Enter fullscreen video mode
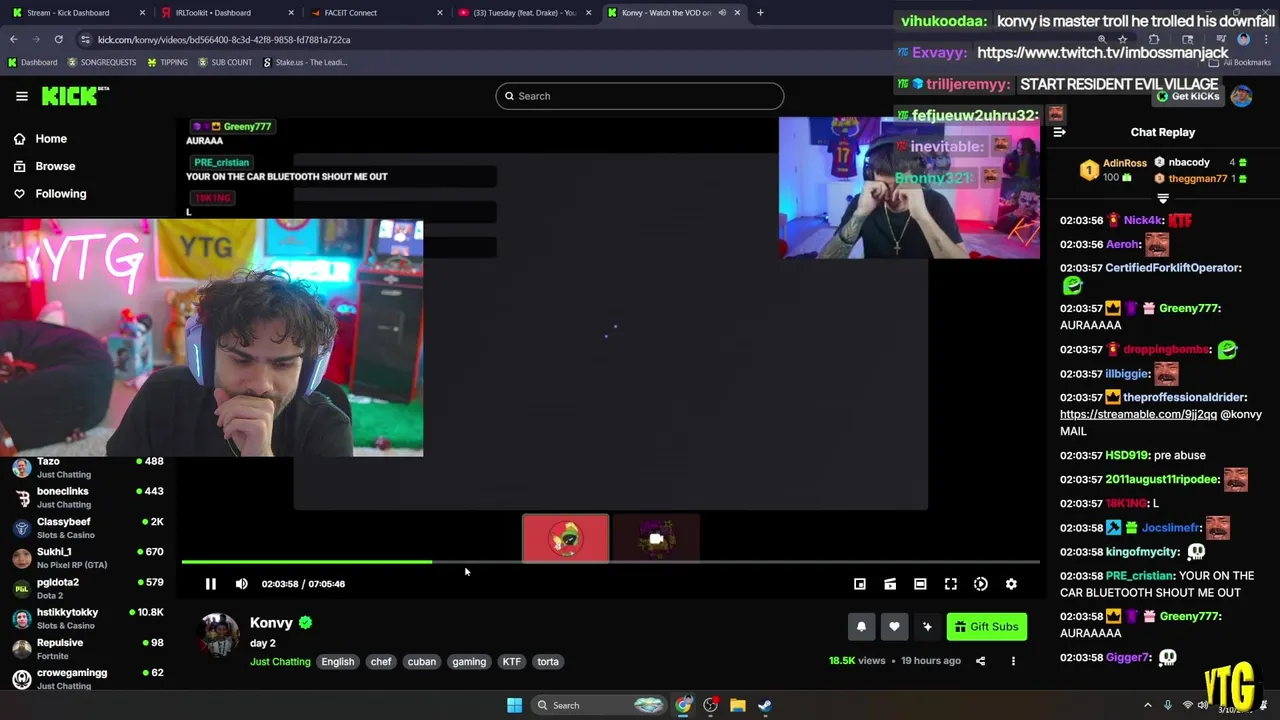The width and height of the screenshot is (1280, 720). pos(951,584)
